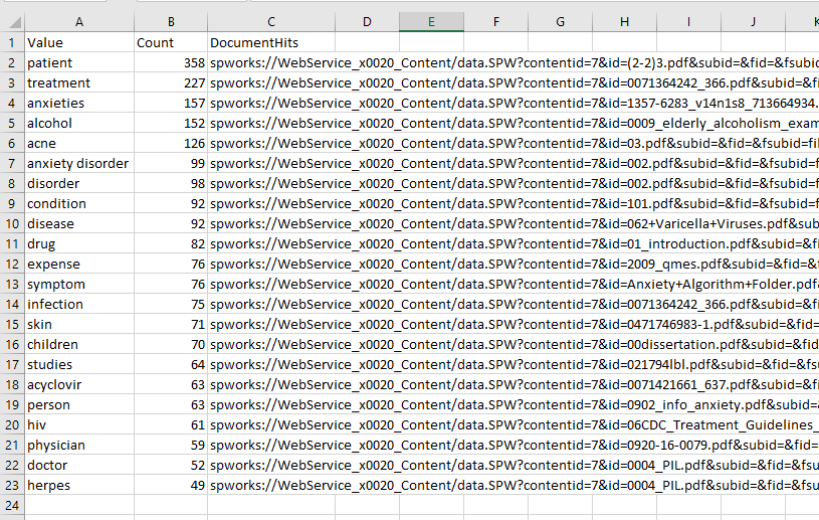Select row 1 header

pyautogui.click(x=11, y=42)
